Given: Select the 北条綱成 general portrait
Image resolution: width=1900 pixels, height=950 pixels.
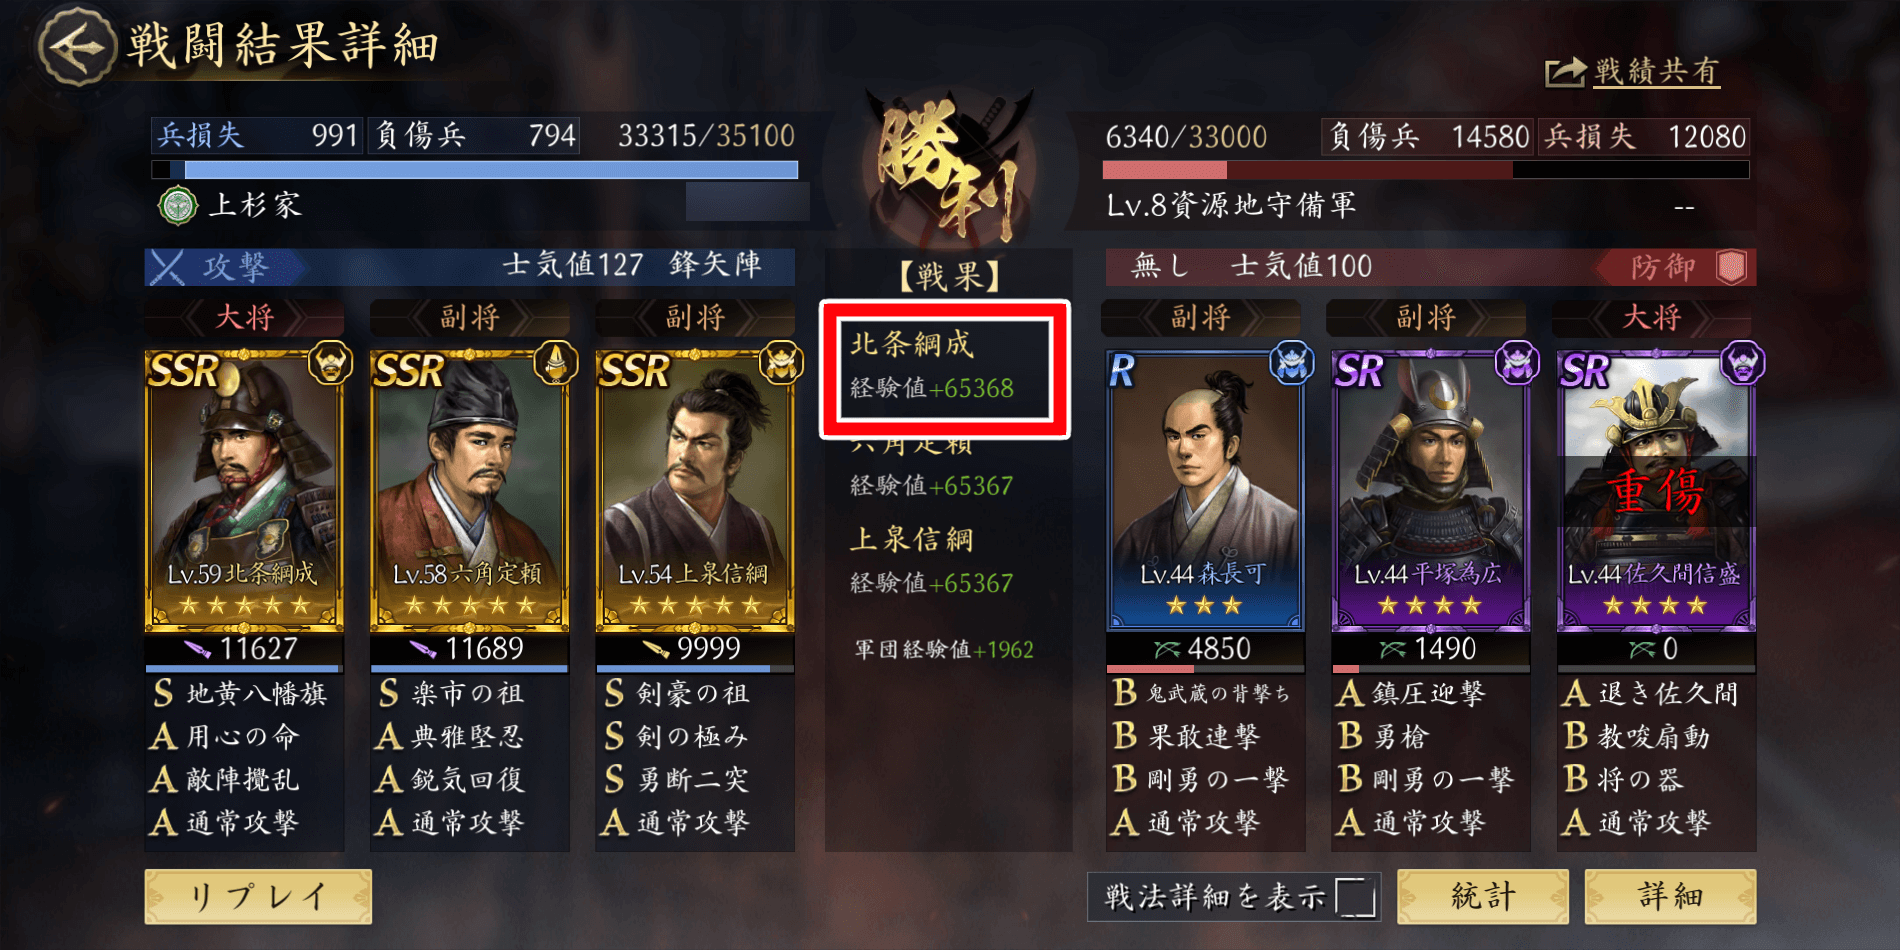Looking at the screenshot, I should [244, 490].
